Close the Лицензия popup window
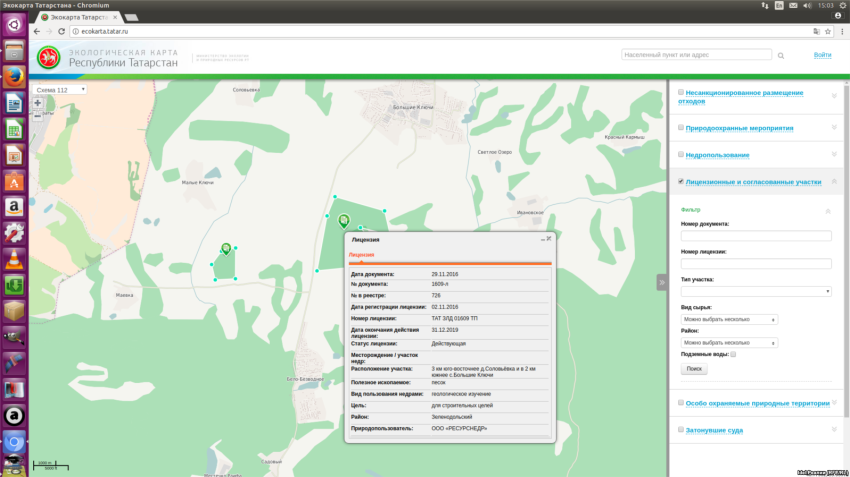 [548, 239]
